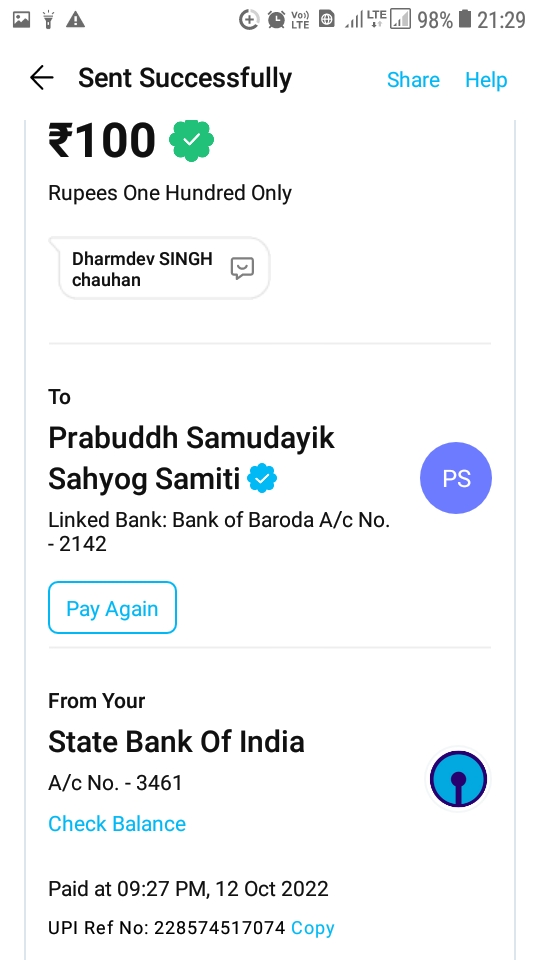
Task: Tap the ₹100 amount text
Action: click(x=102, y=140)
